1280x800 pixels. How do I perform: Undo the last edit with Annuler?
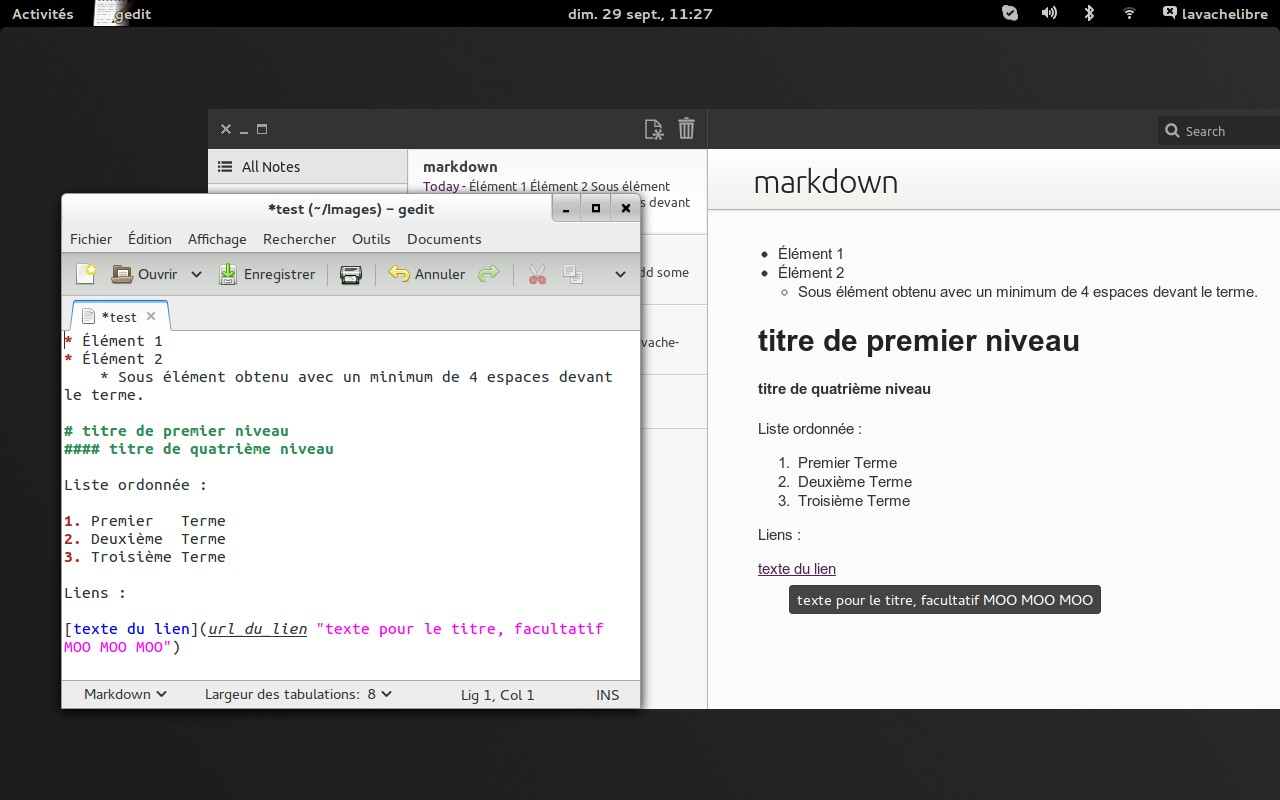[x=426, y=273]
